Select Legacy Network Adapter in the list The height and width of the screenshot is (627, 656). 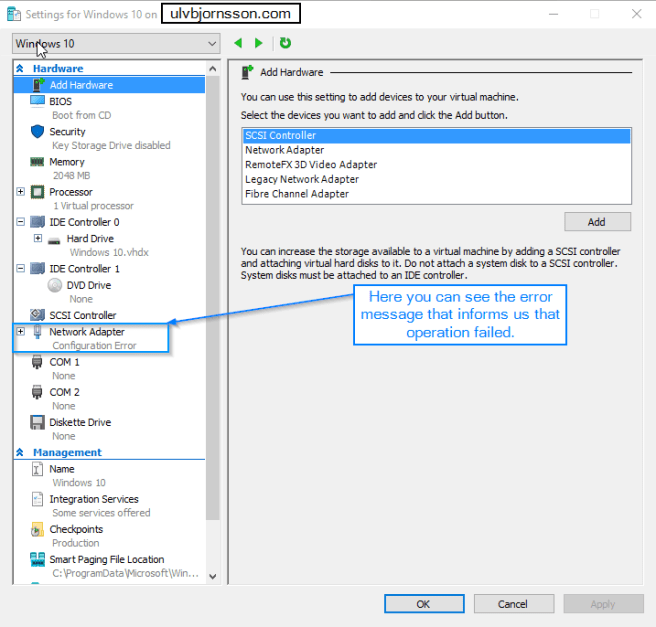[x=436, y=179]
